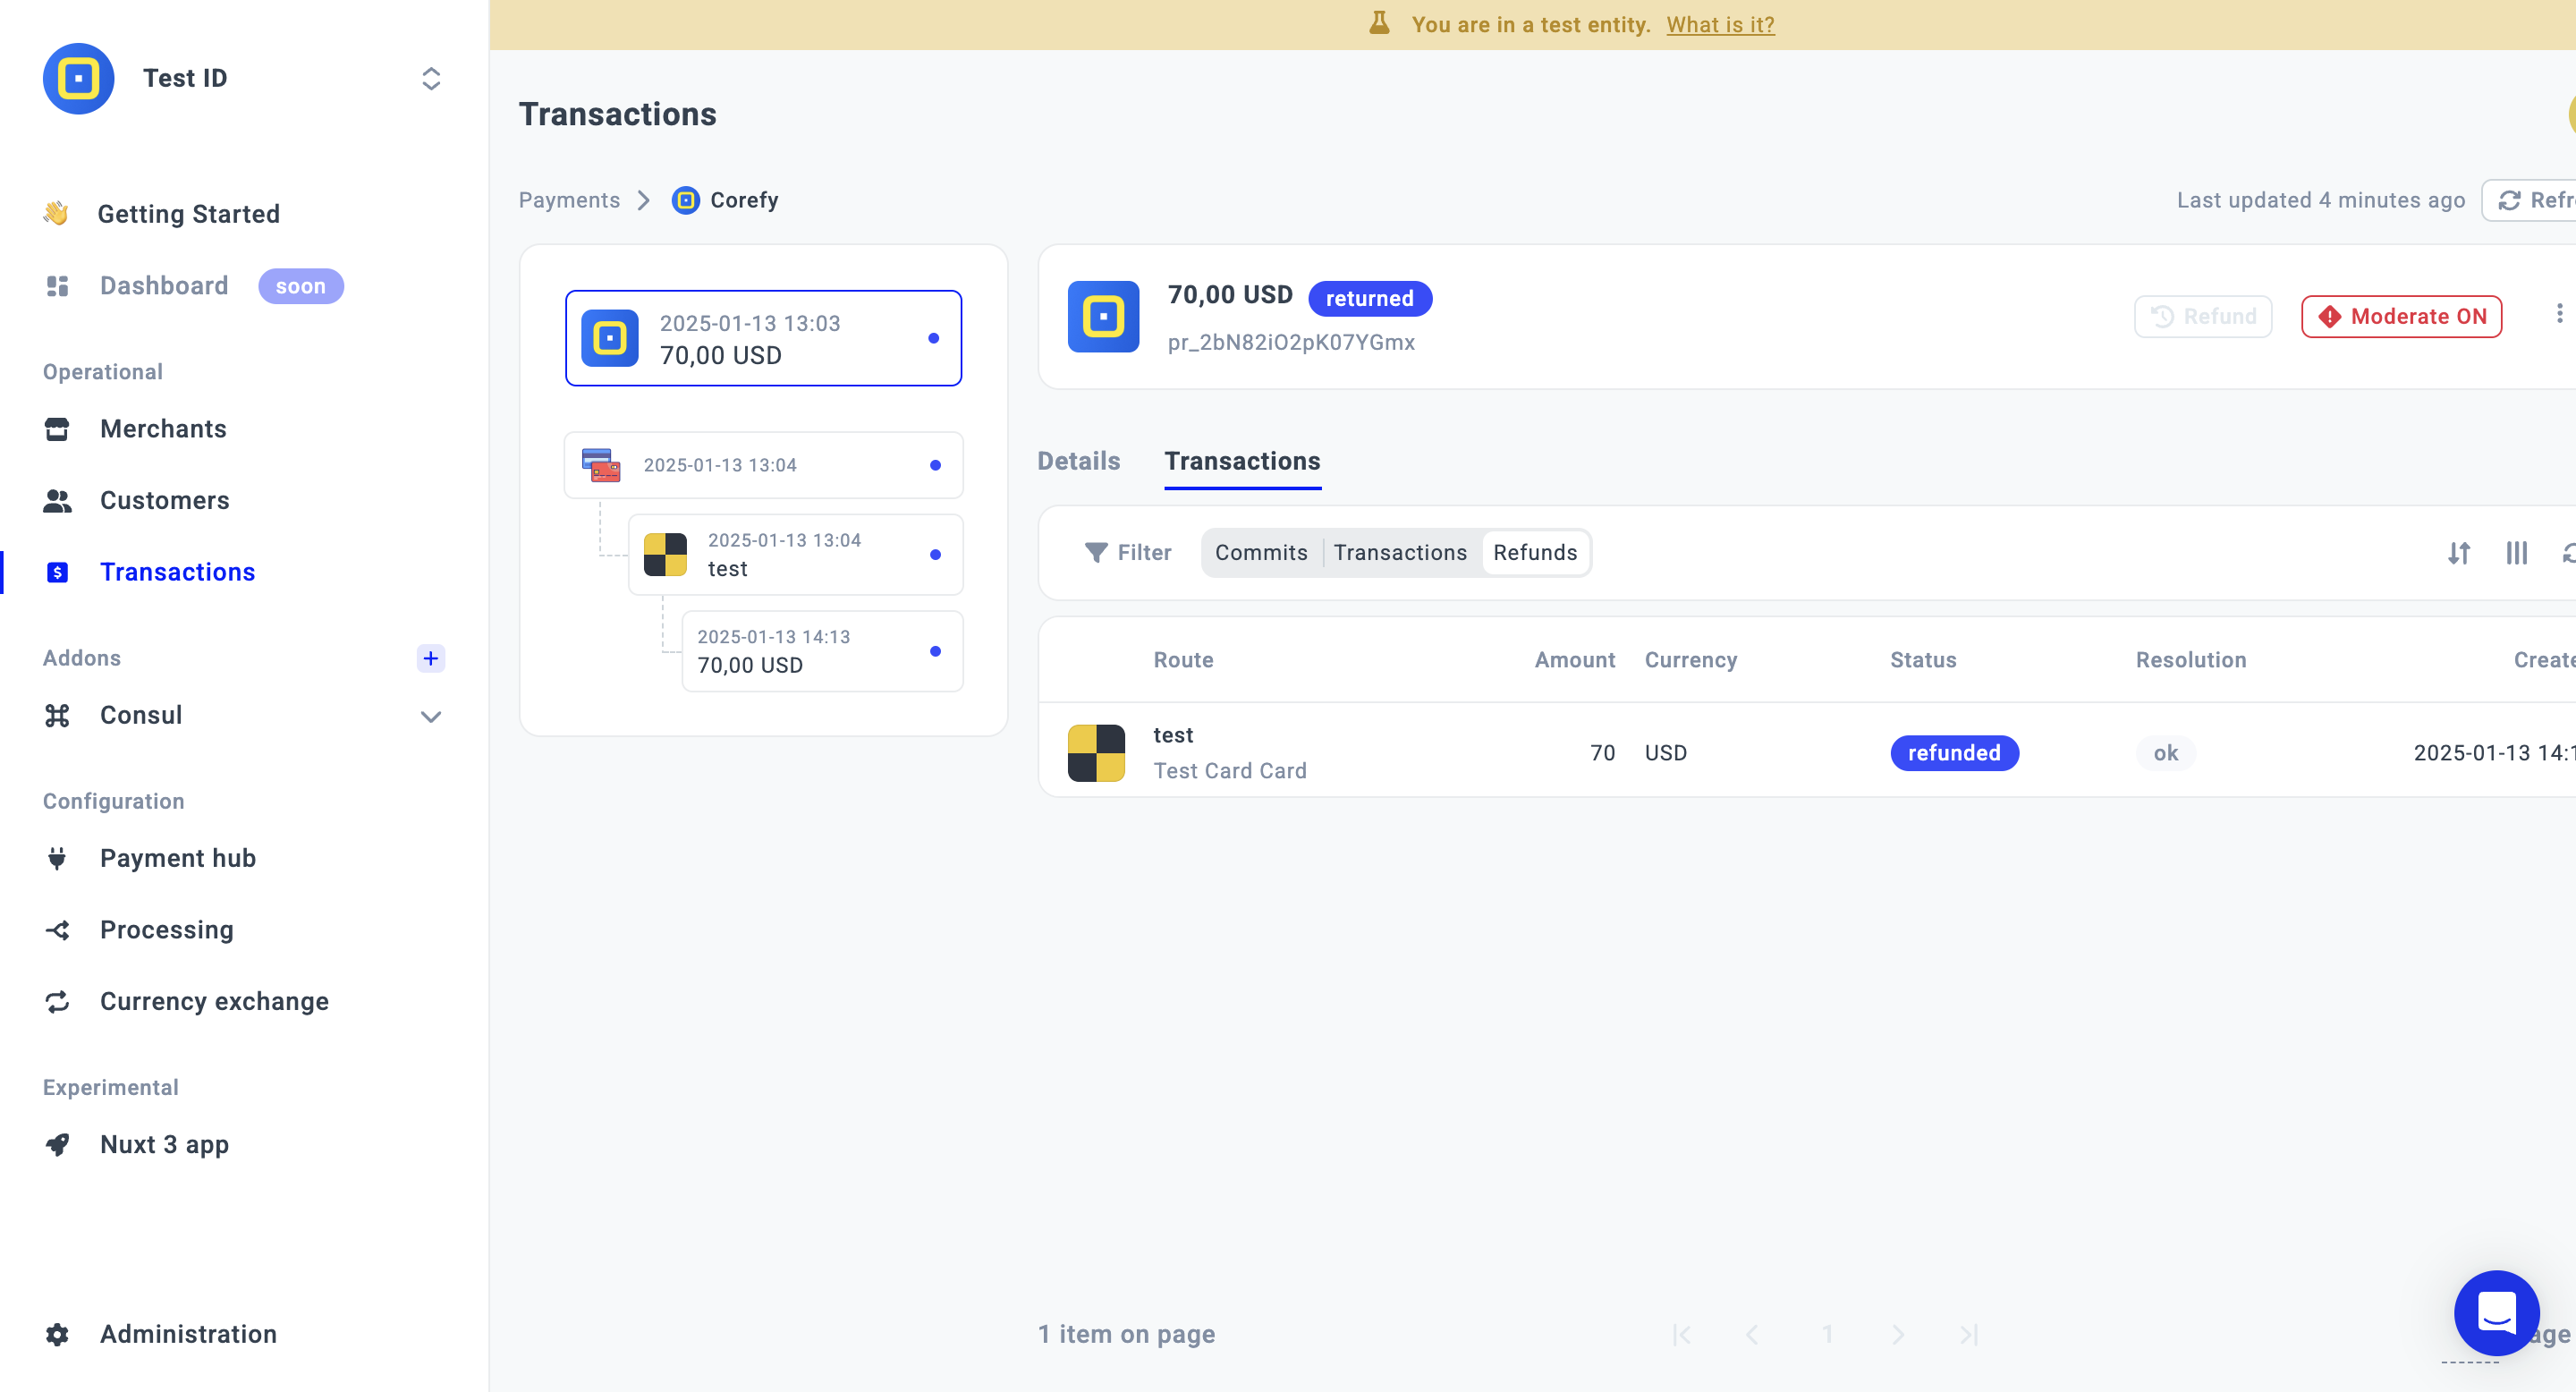
Task: Expand the Consul addon menu
Action: click(x=430, y=716)
